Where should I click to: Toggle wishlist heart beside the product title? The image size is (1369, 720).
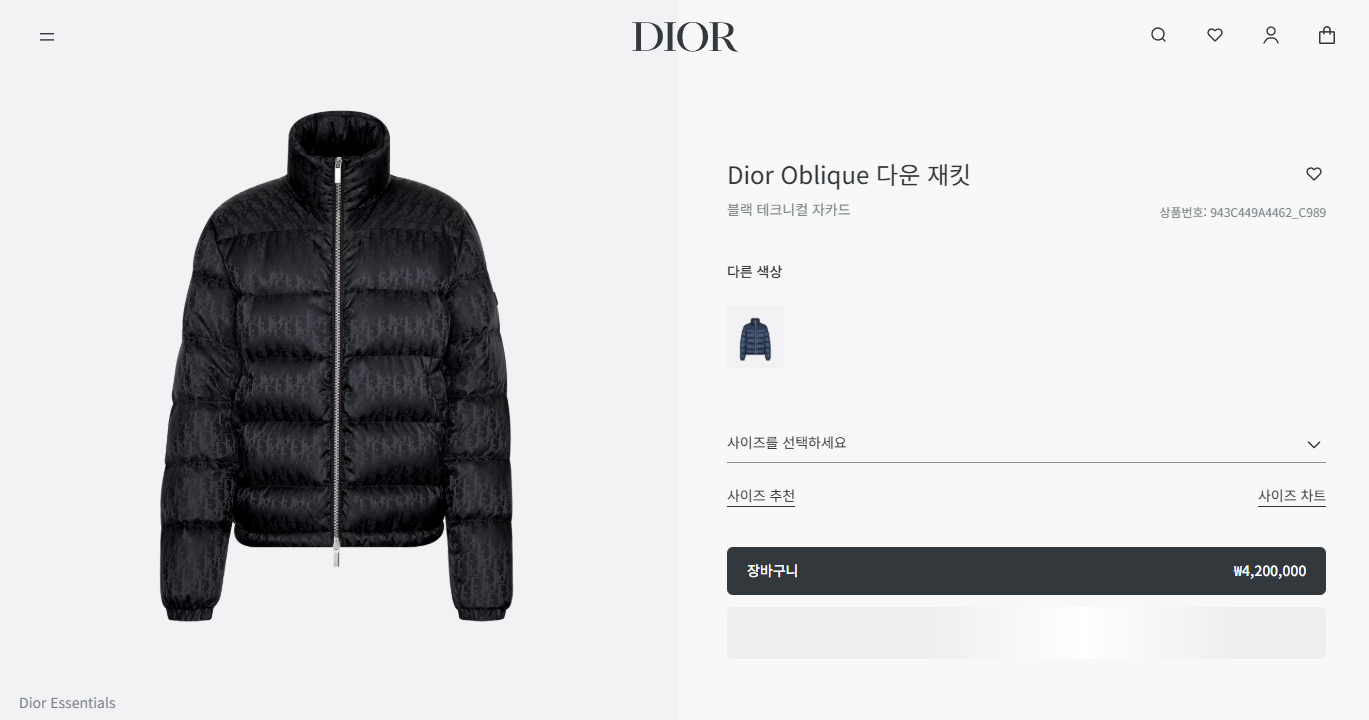[1314, 174]
